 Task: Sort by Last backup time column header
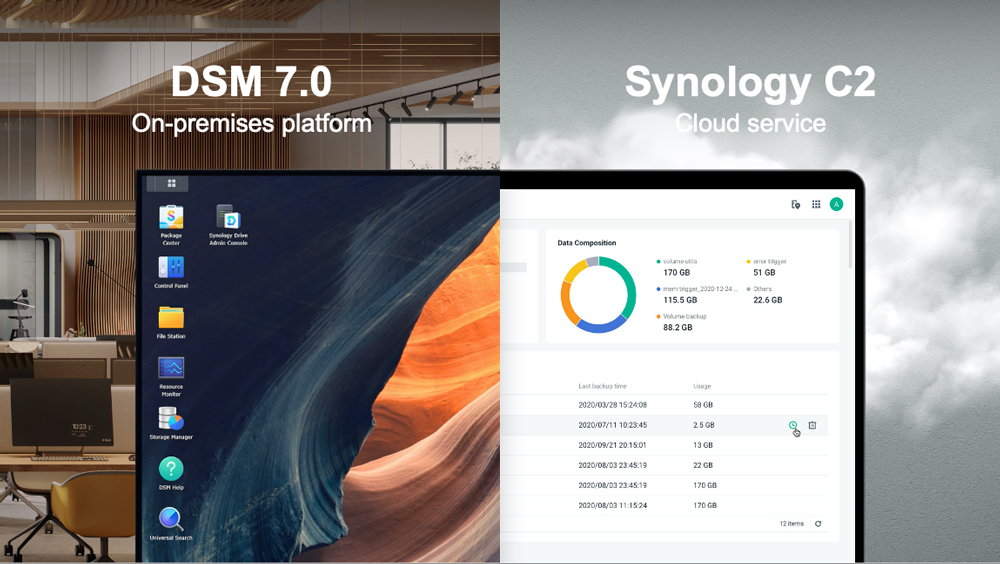click(x=602, y=386)
